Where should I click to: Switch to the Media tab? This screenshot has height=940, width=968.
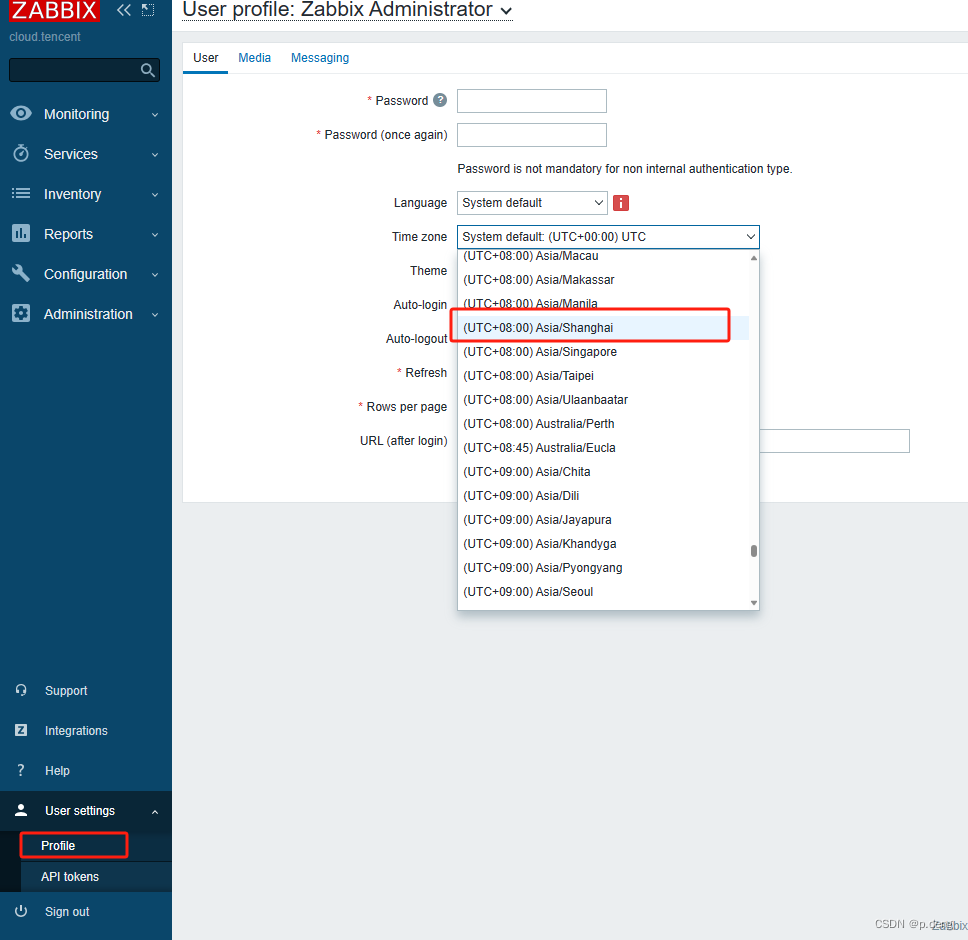pyautogui.click(x=254, y=58)
